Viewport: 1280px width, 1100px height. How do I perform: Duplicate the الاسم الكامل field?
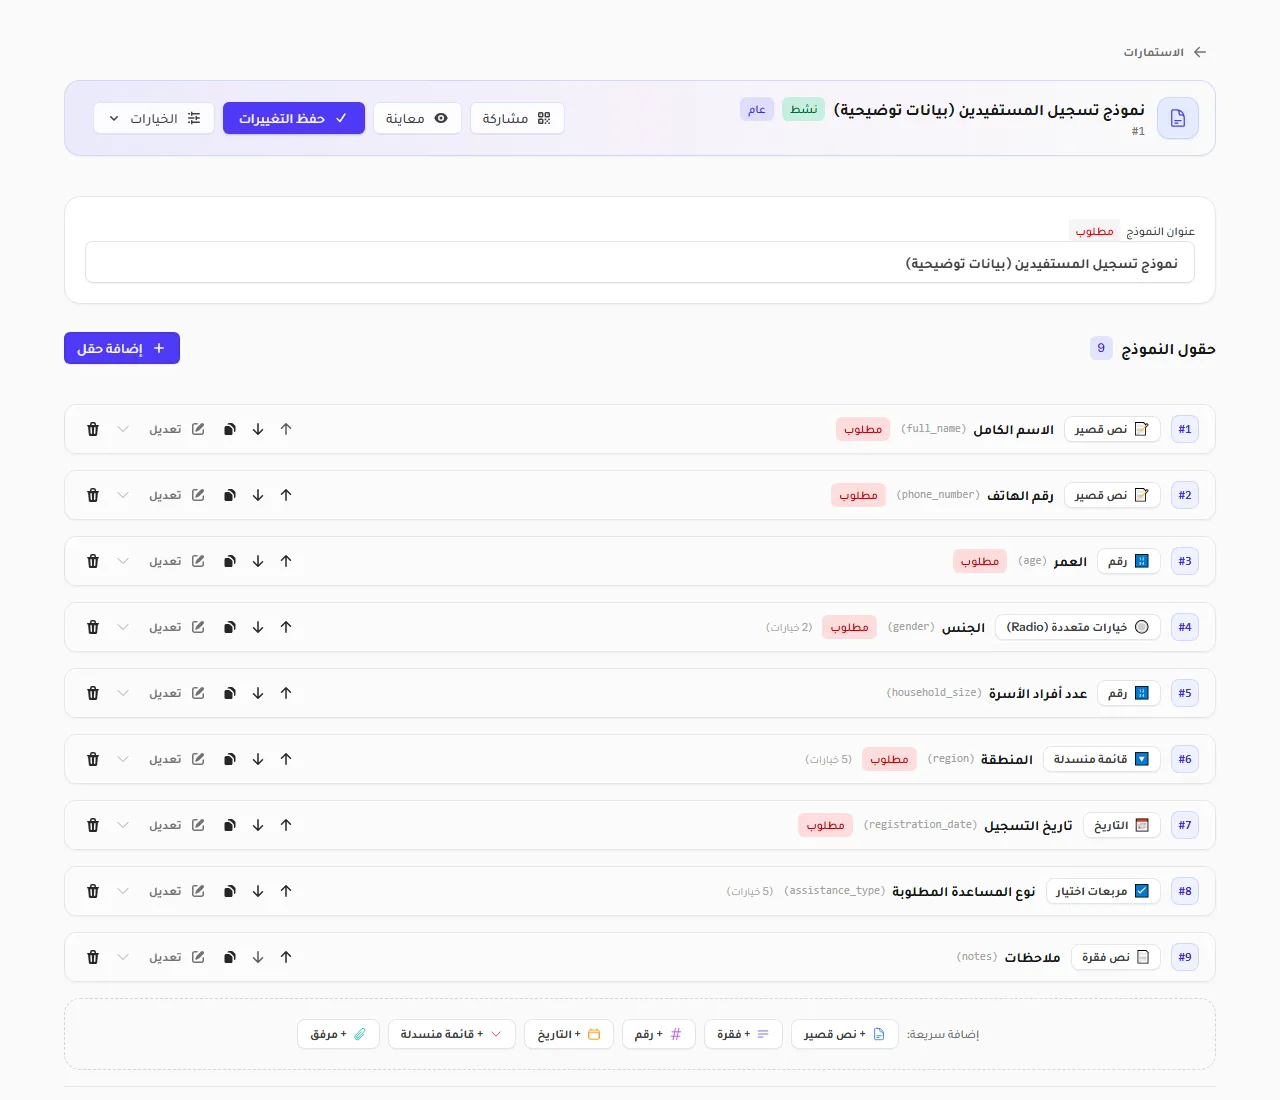click(x=230, y=429)
